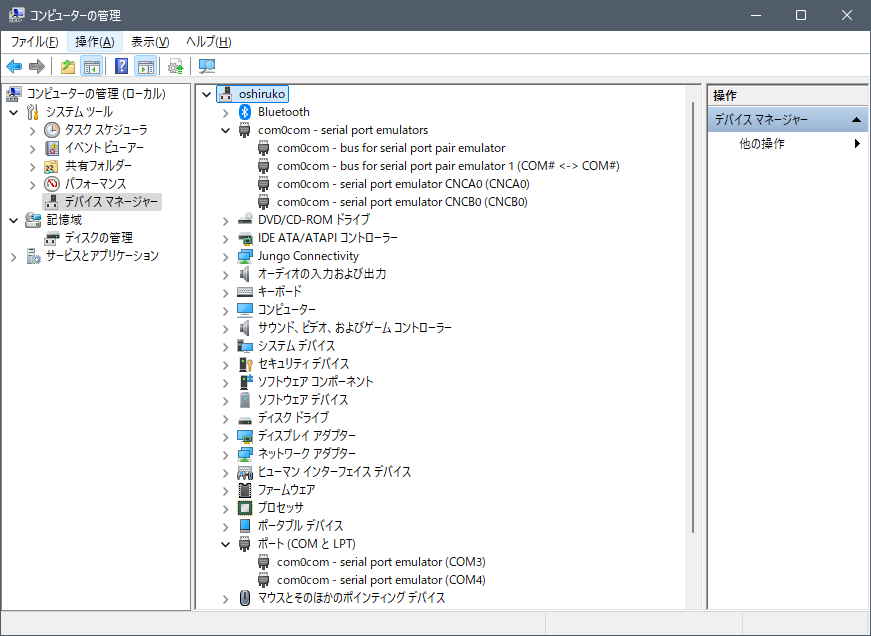
Task: Toggle the Show/Hide Action Pane toolbar button
Action: tap(146, 67)
